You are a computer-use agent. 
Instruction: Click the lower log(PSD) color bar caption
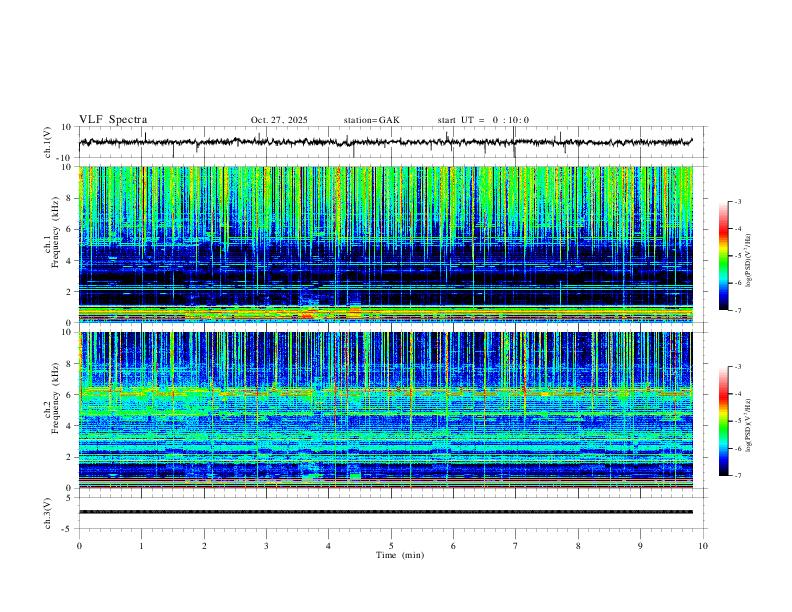click(x=749, y=426)
